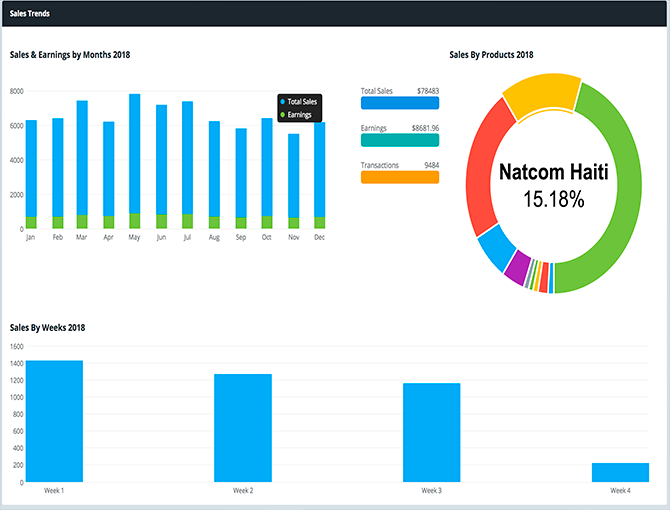
Task: Click the blue Total Sales progress bar
Action: 399,103
